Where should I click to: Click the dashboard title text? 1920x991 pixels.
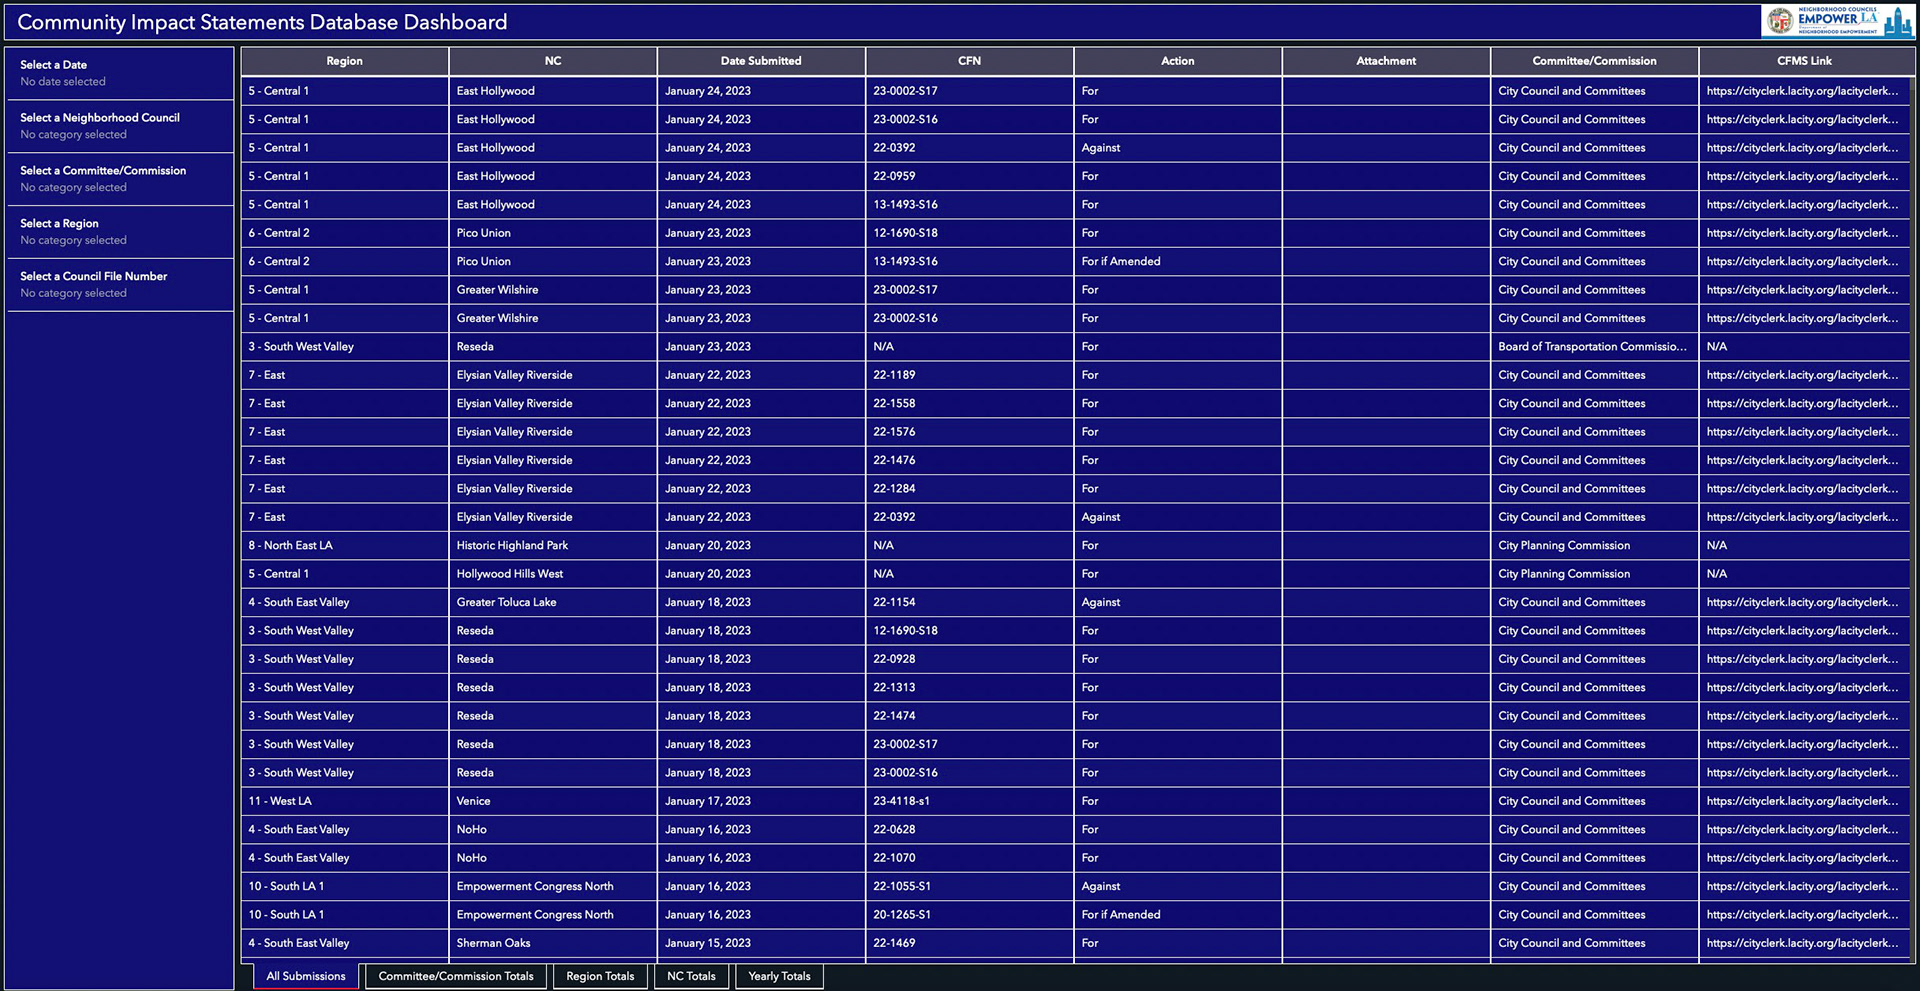pyautogui.click(x=262, y=22)
